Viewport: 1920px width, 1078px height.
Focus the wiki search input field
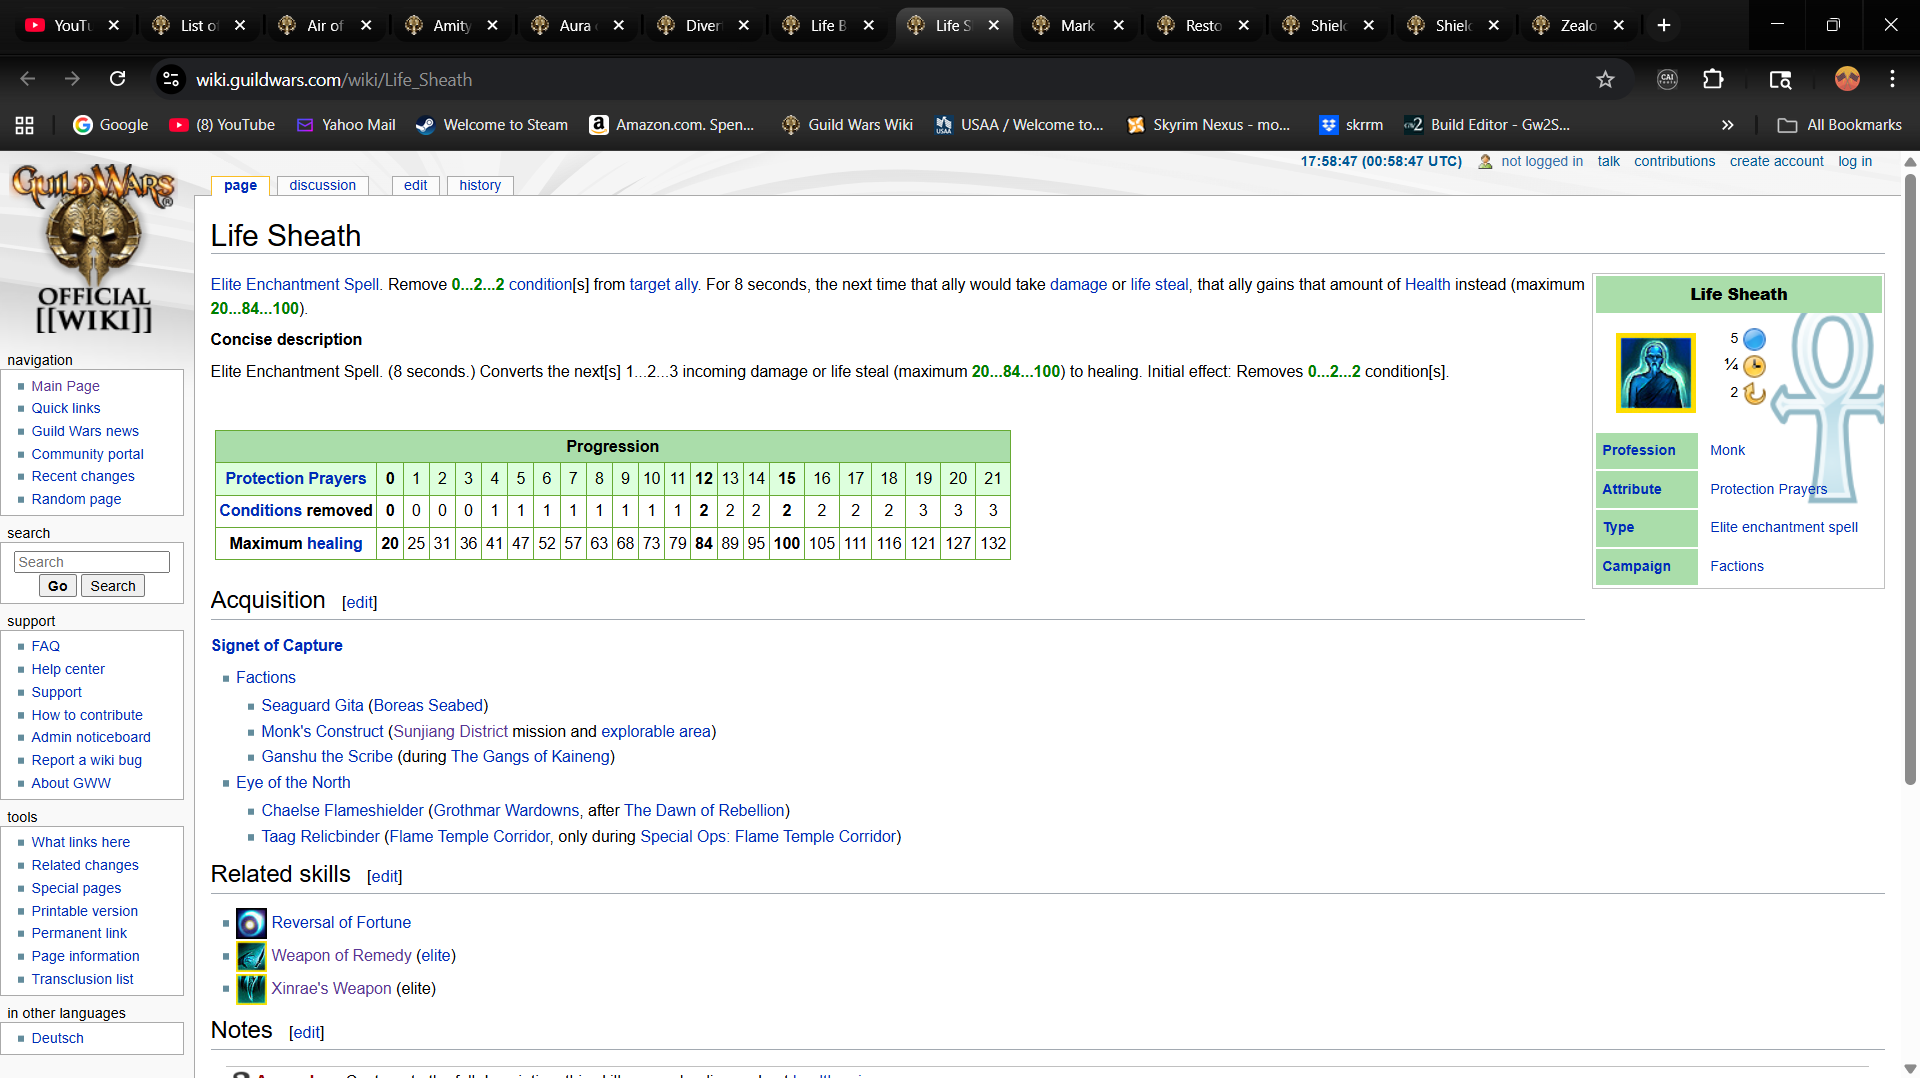(x=92, y=562)
